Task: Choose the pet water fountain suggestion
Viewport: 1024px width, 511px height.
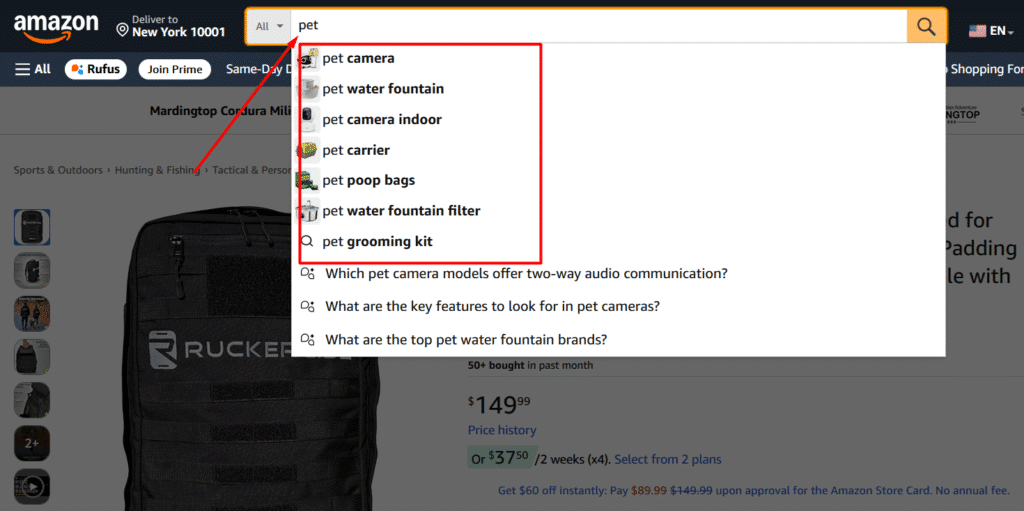Action: pos(383,89)
